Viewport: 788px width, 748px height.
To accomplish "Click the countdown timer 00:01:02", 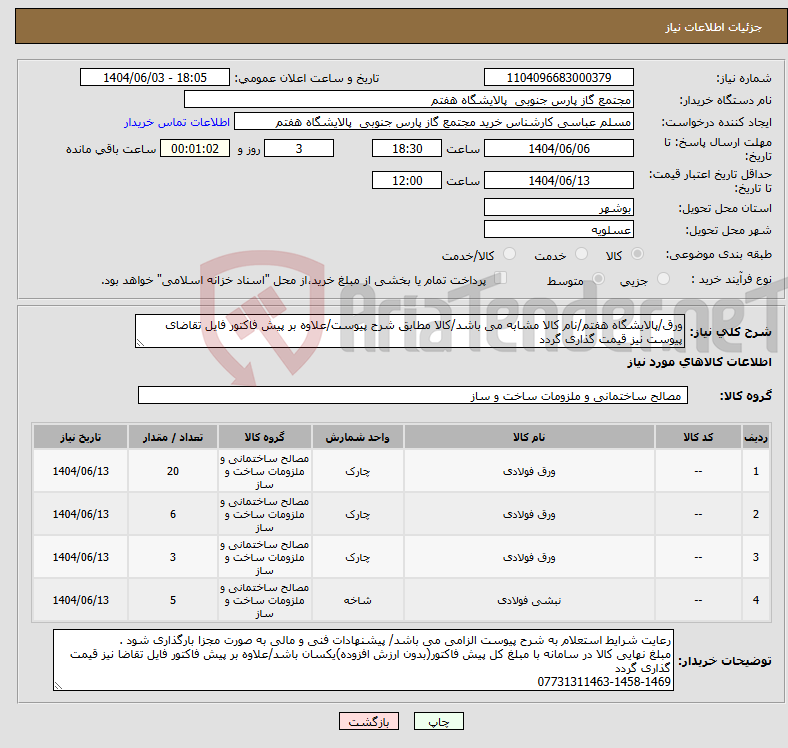I will coord(195,148).
